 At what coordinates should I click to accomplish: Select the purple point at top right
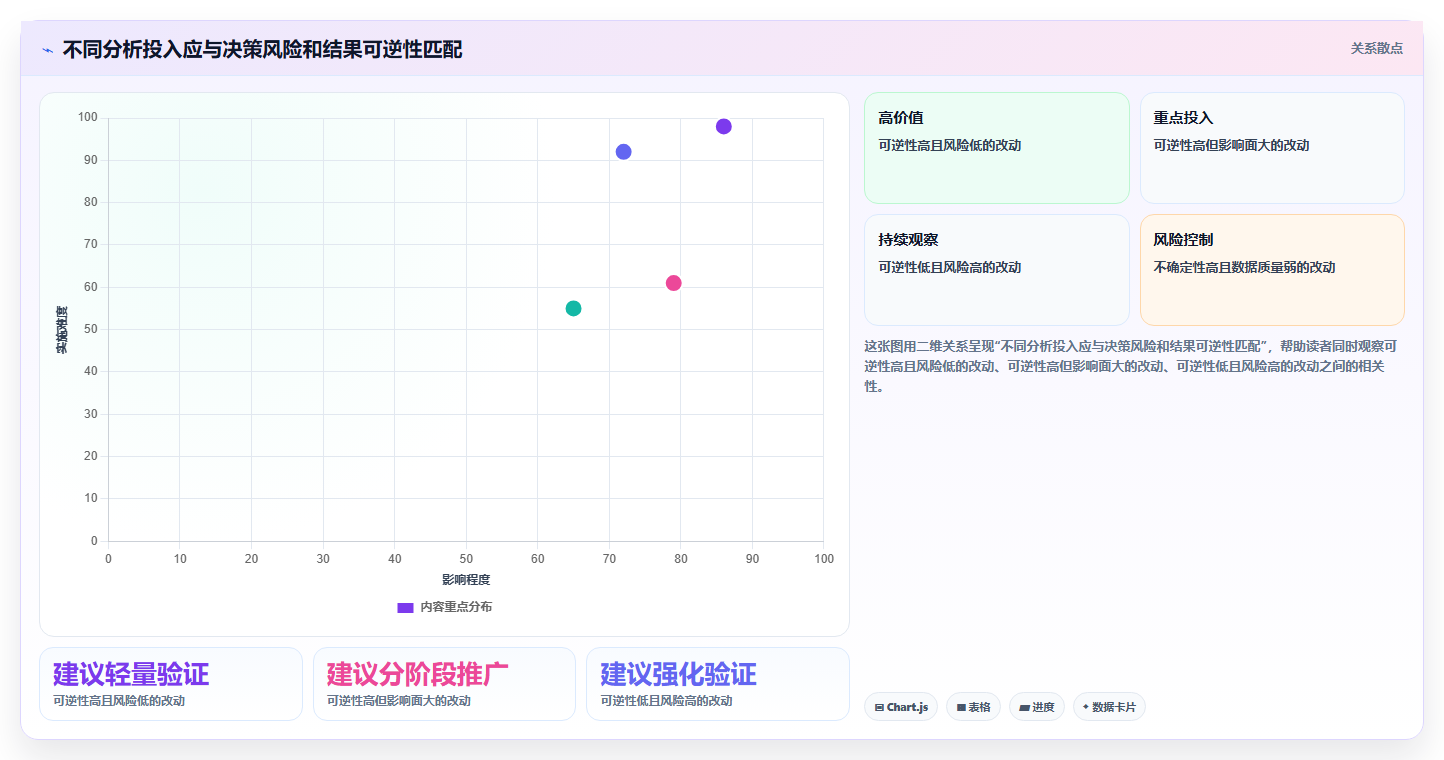(x=724, y=126)
